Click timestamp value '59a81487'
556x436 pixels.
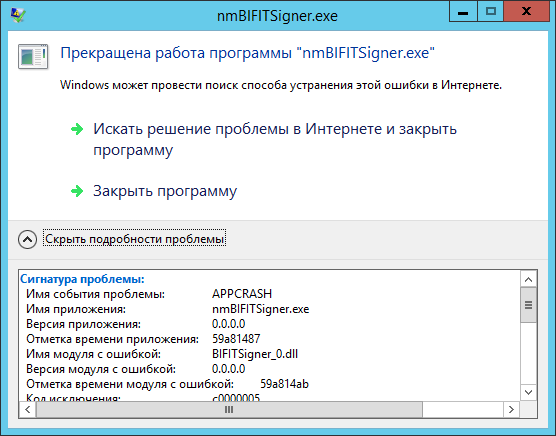pos(236,339)
